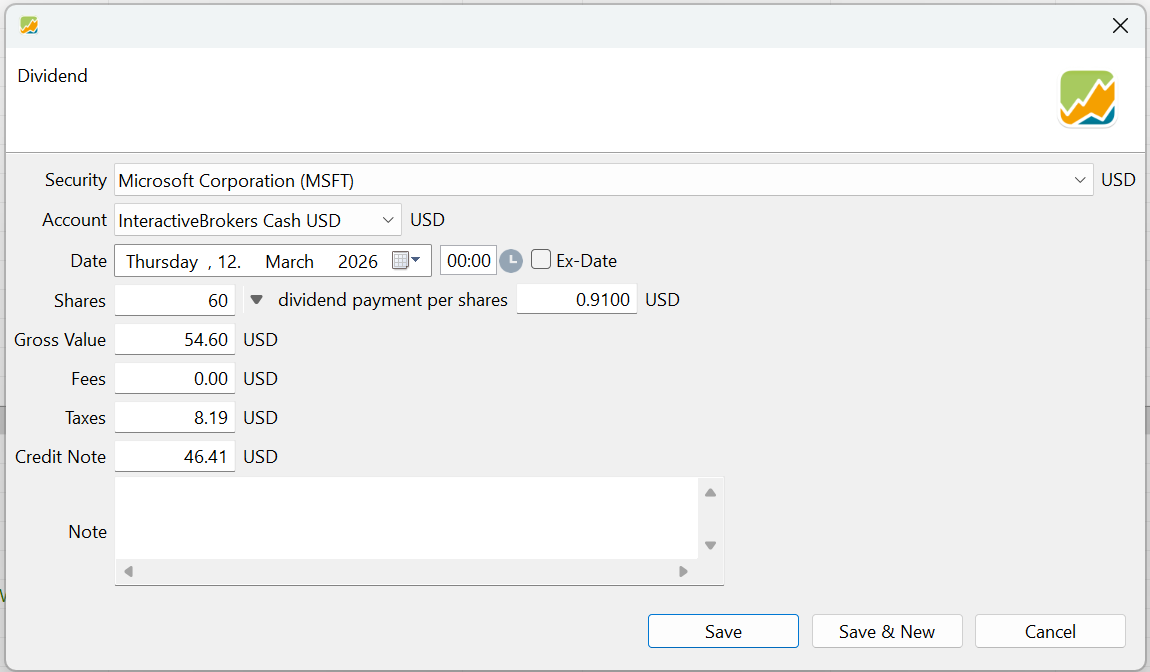Screen dimensions: 1150x672
Task: Open the calendar date picker icon
Action: point(406,260)
